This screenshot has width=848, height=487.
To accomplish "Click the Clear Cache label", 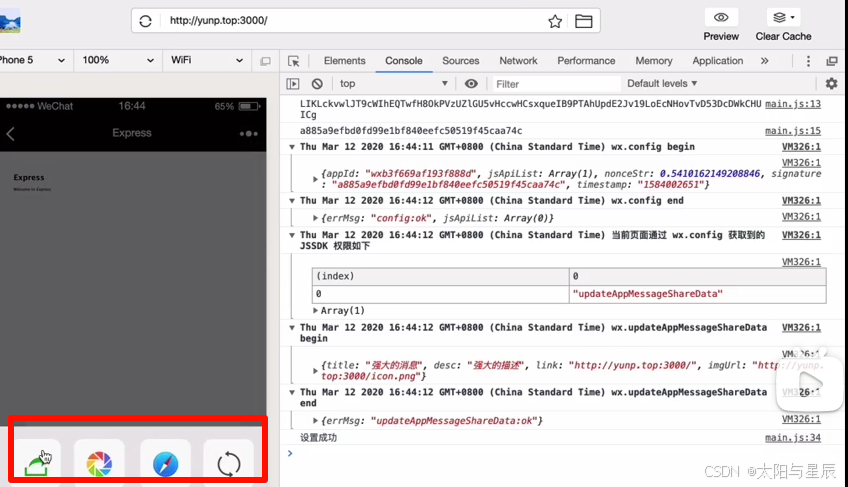I will click(783, 36).
